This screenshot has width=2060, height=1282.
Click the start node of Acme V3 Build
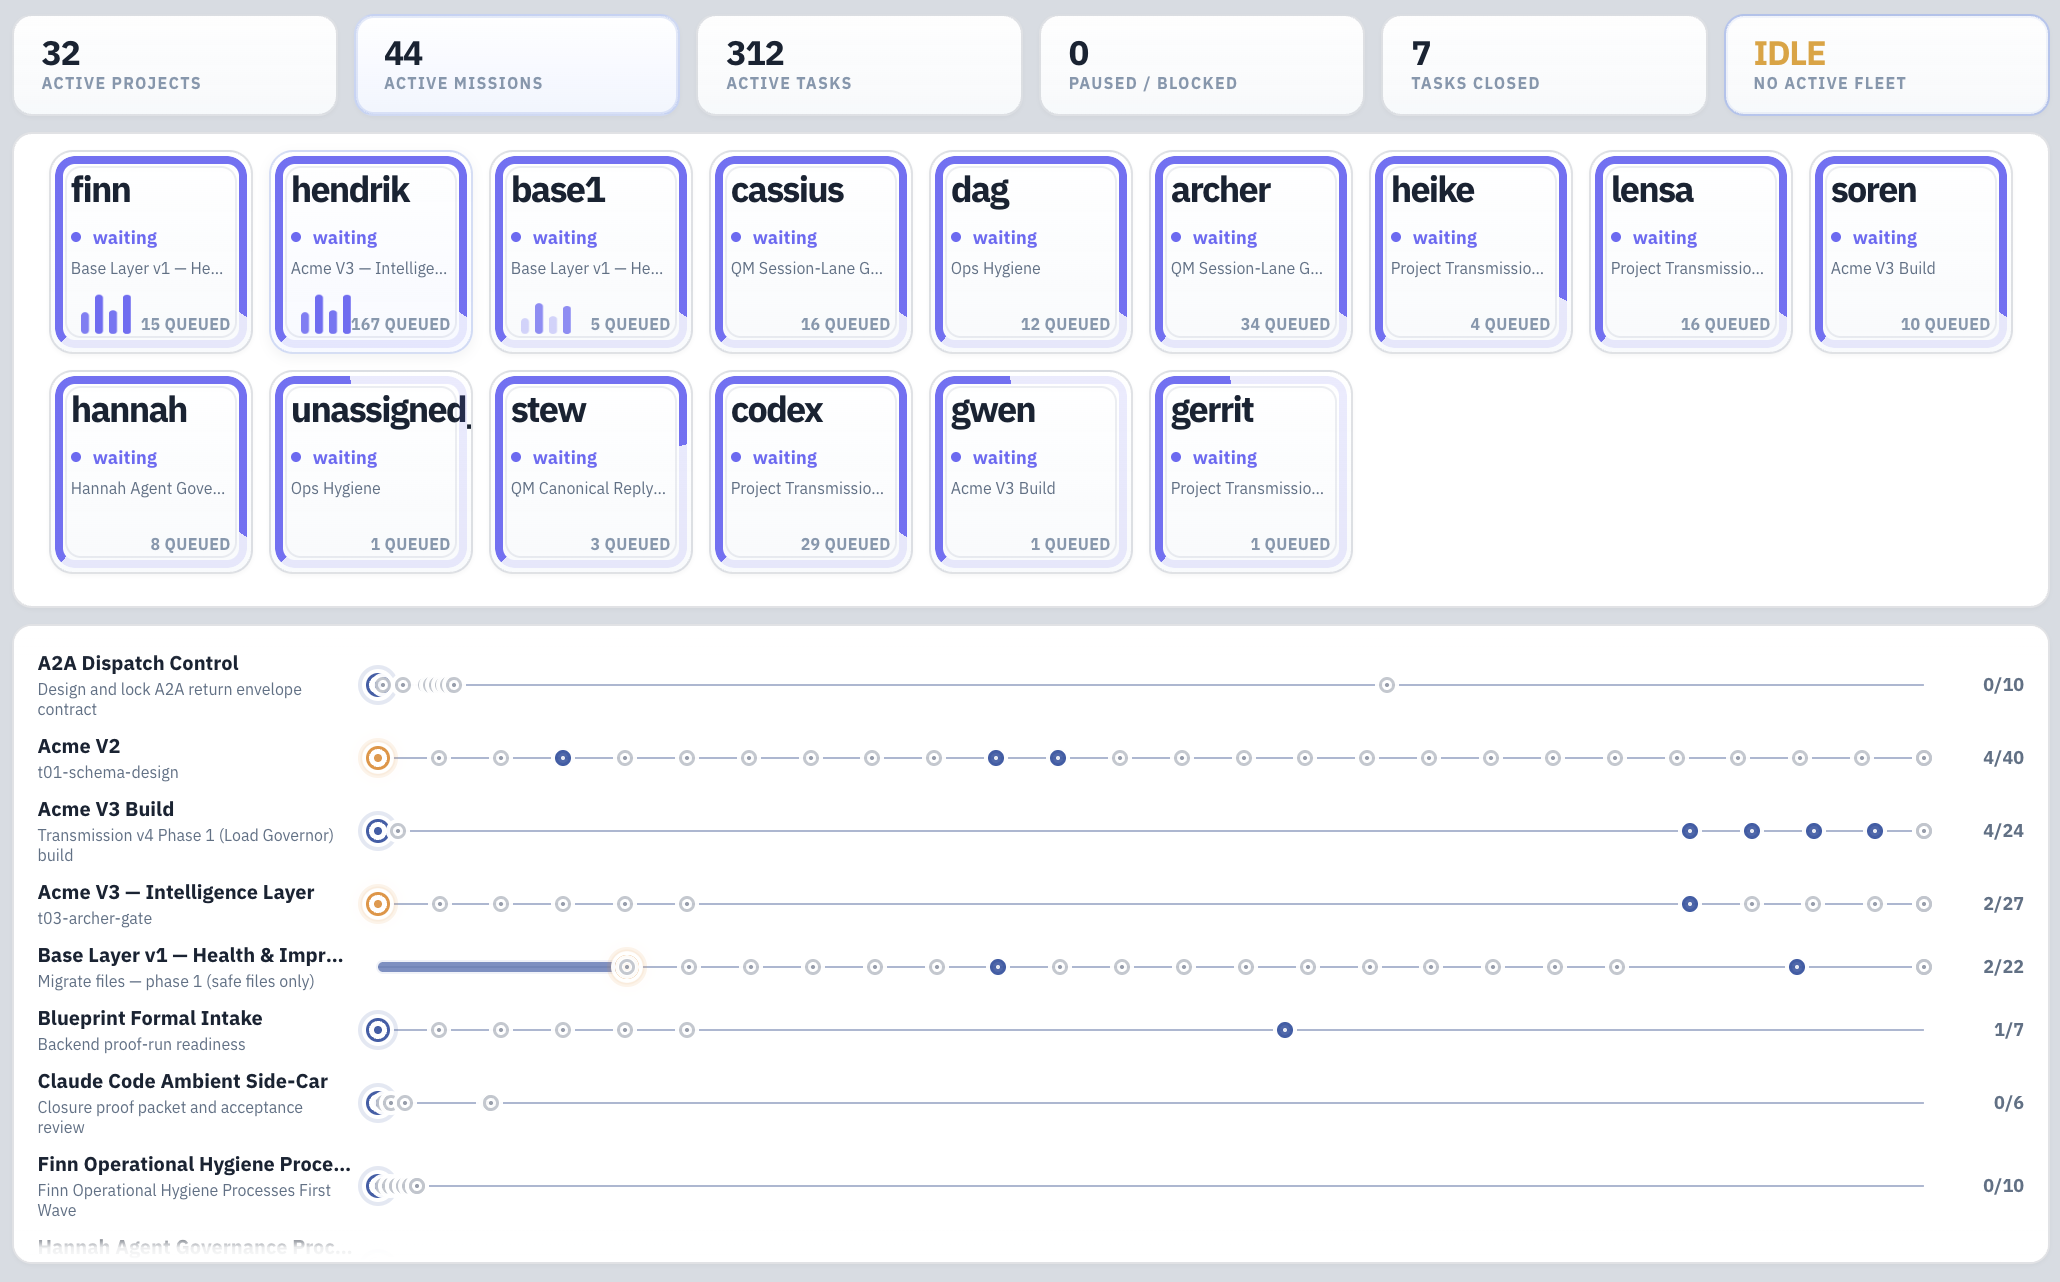coord(377,831)
